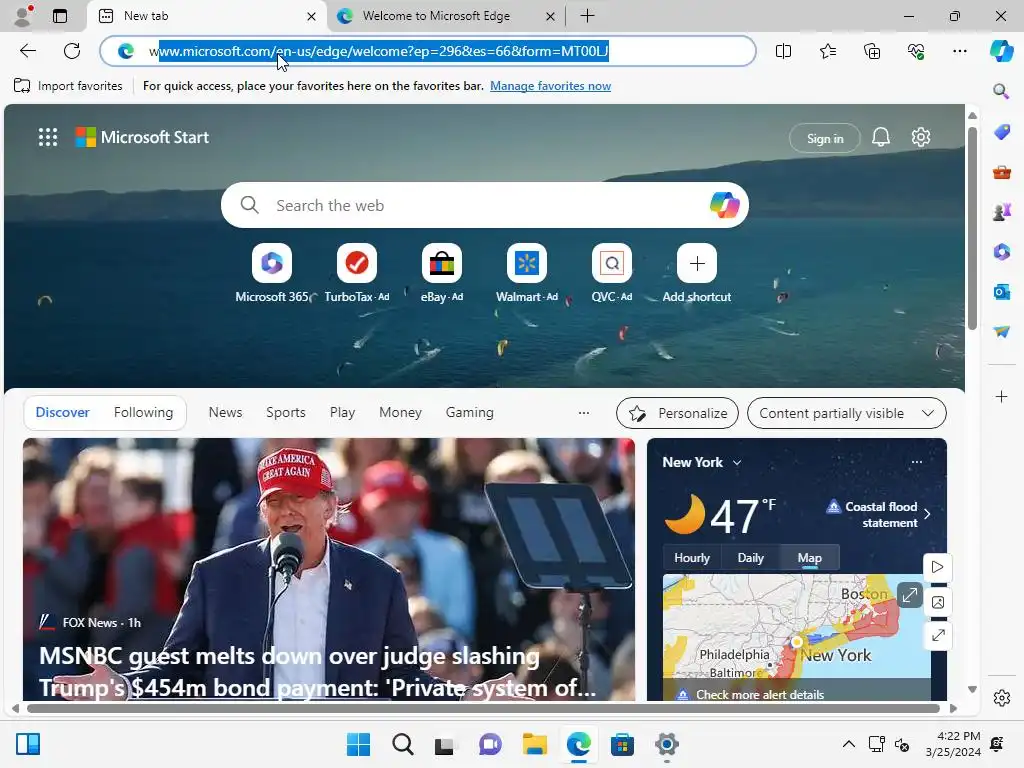Viewport: 1024px width, 768px height.
Task: Open the Sports category
Action: tap(285, 413)
